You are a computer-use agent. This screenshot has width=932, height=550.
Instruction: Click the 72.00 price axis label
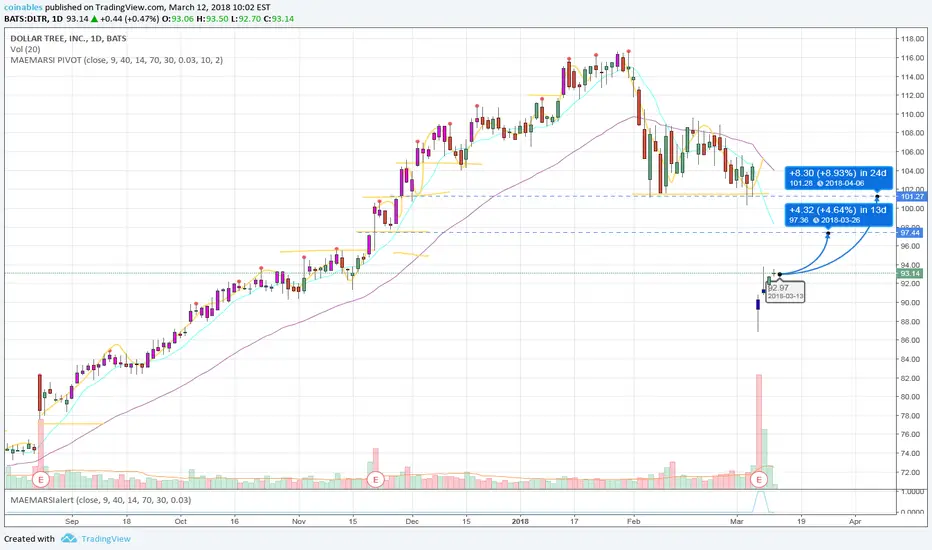pos(912,473)
